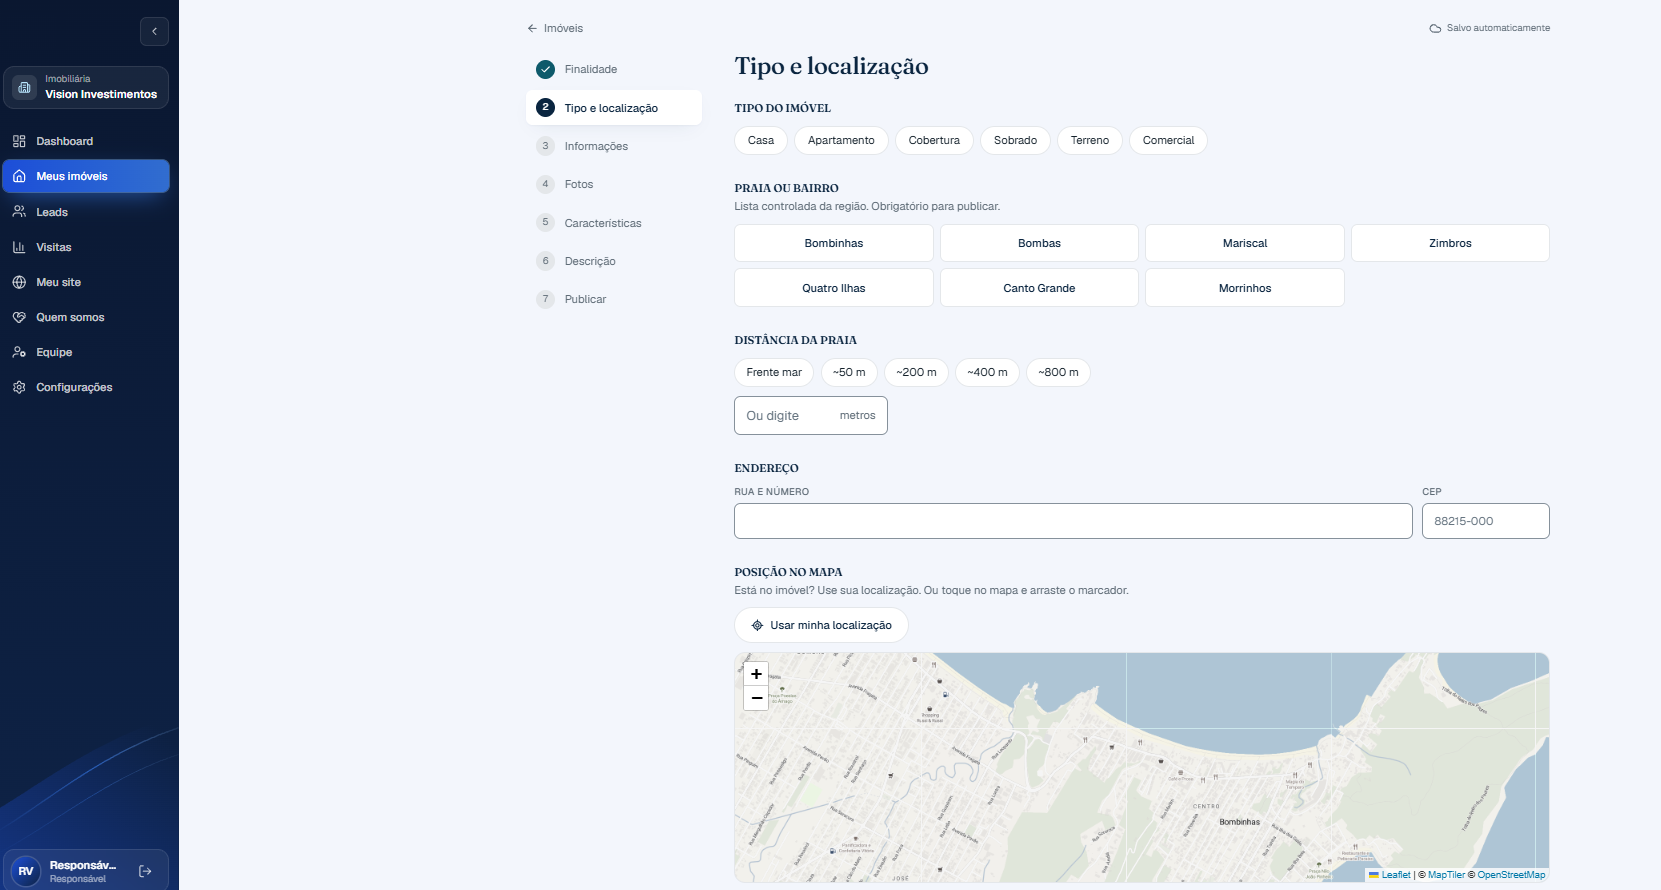Select Canto Grande neighborhood
The width and height of the screenshot is (1661, 890).
[x=1039, y=288]
